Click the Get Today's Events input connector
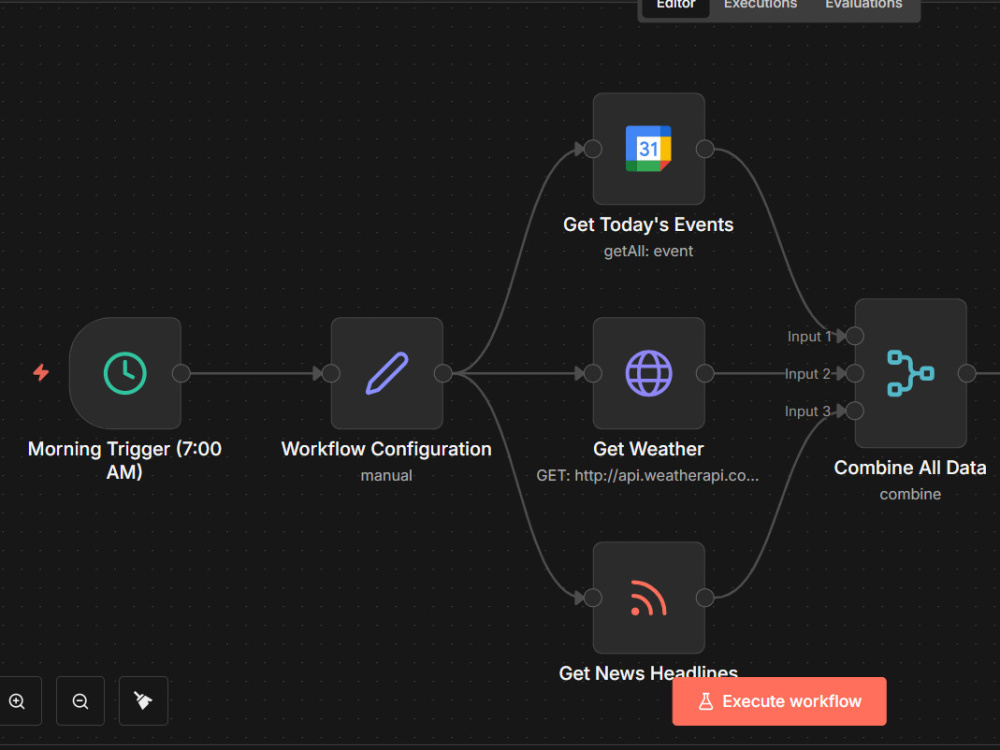The width and height of the screenshot is (1000, 750). tap(593, 149)
